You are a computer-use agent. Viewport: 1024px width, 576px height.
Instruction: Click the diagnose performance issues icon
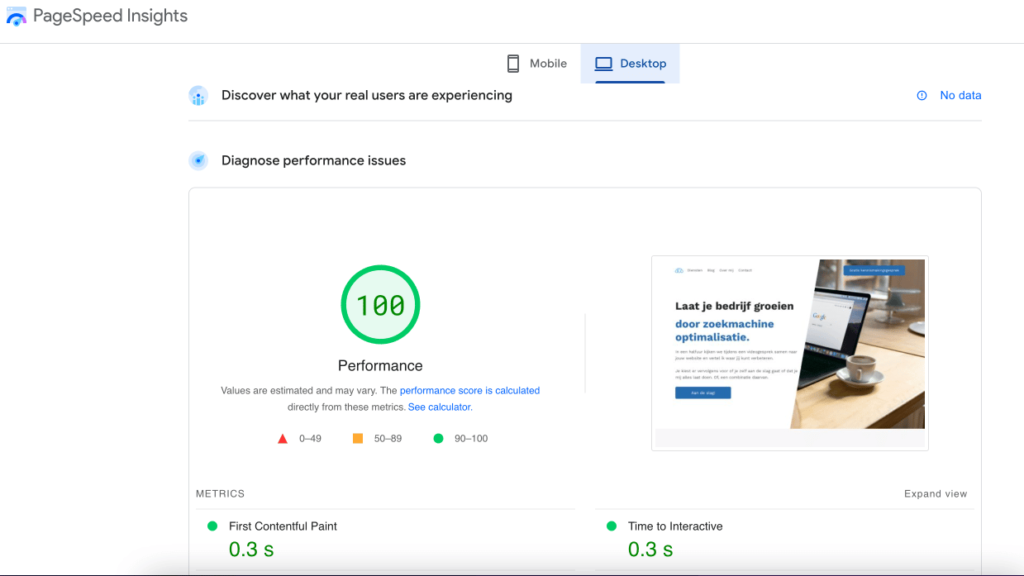198,161
